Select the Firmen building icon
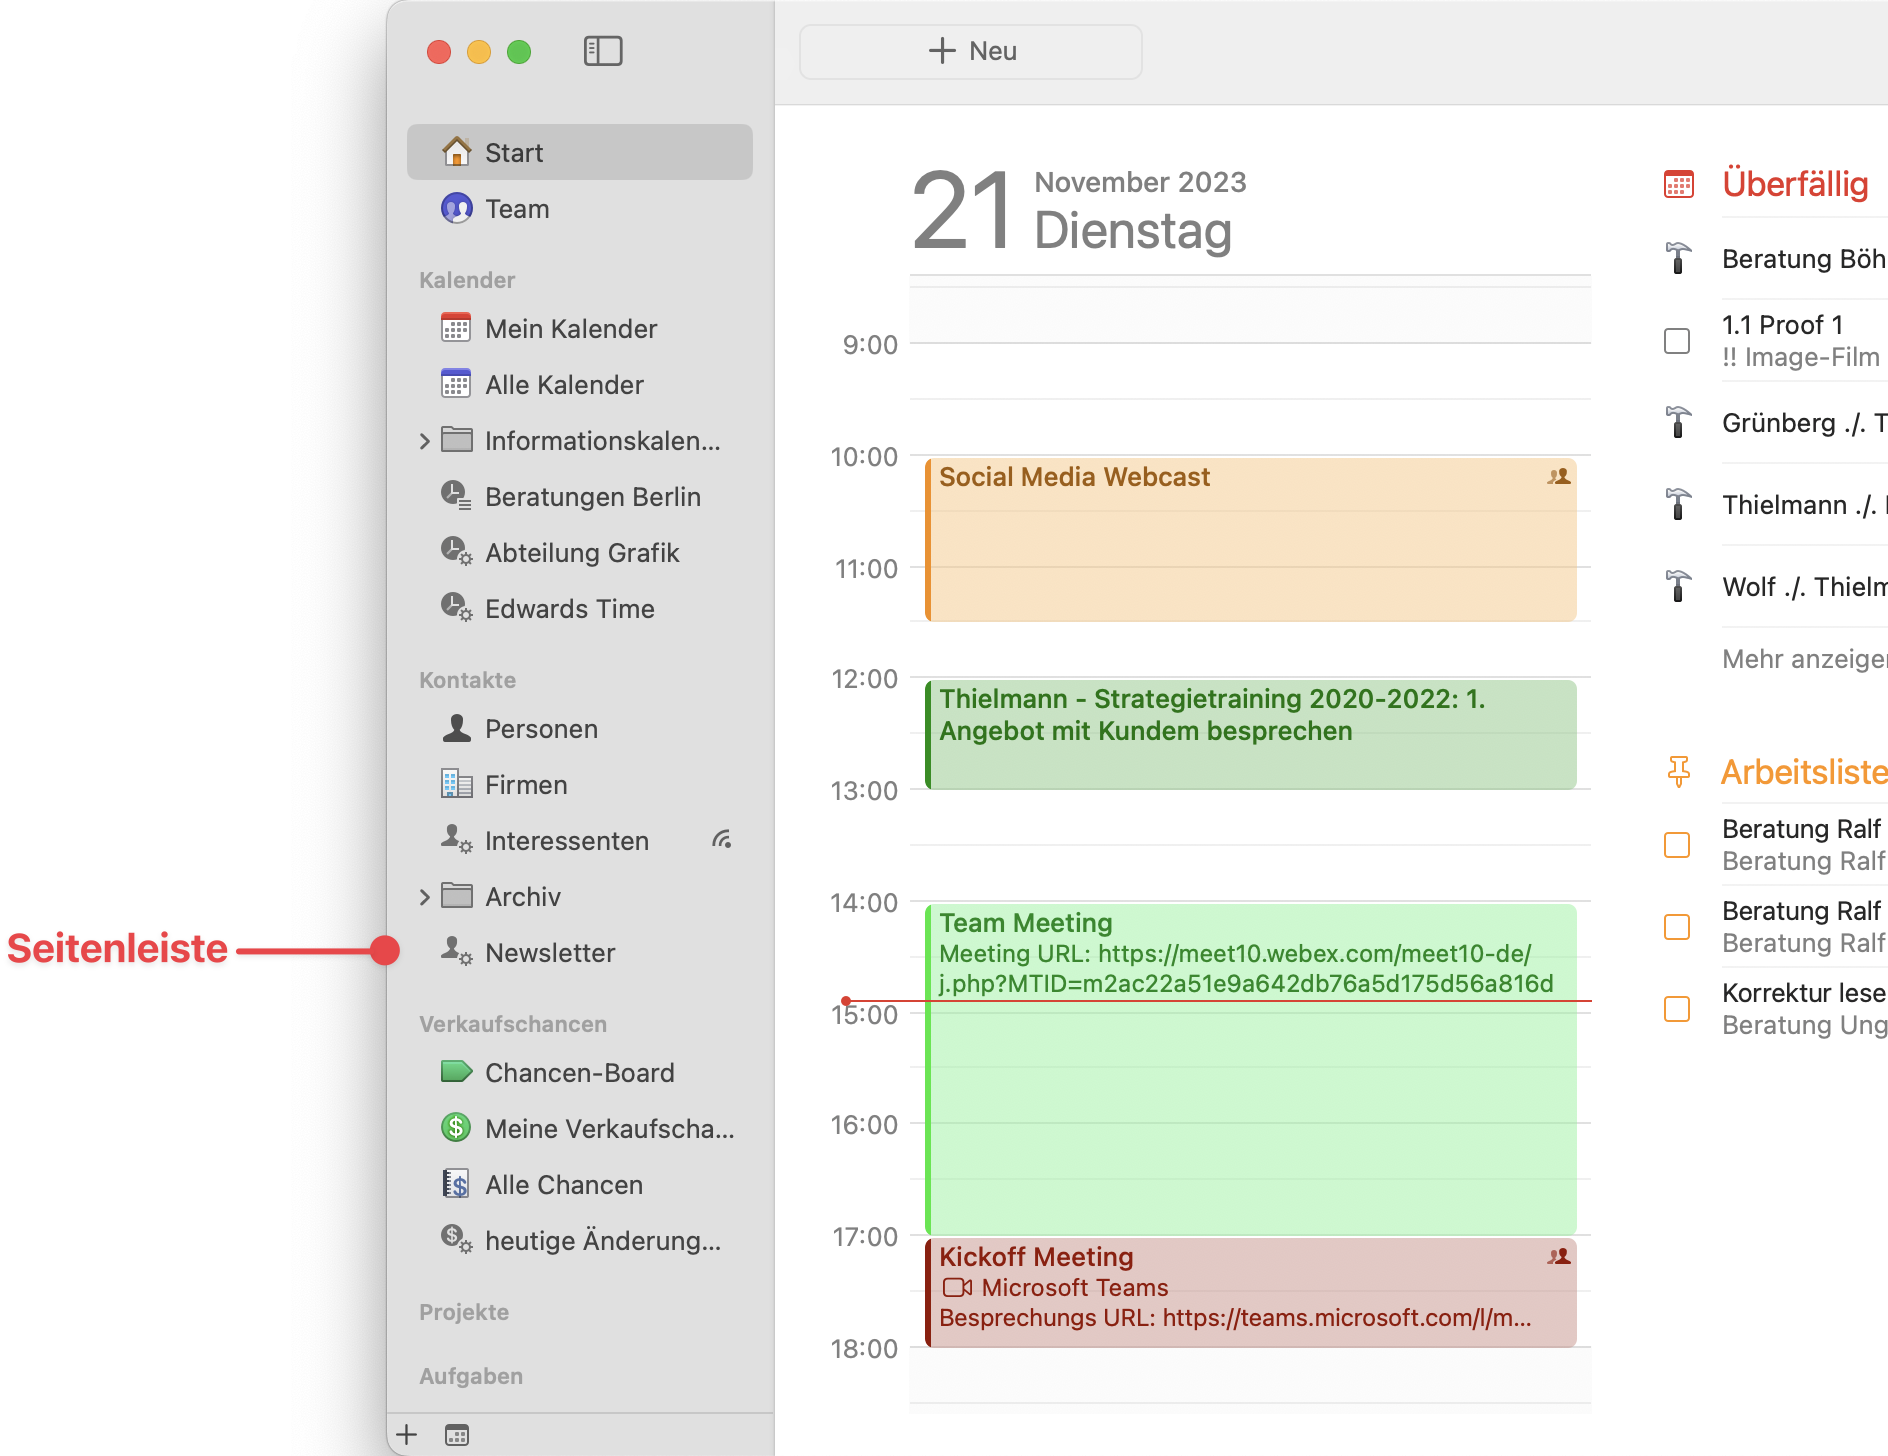This screenshot has width=1888, height=1456. (x=456, y=784)
